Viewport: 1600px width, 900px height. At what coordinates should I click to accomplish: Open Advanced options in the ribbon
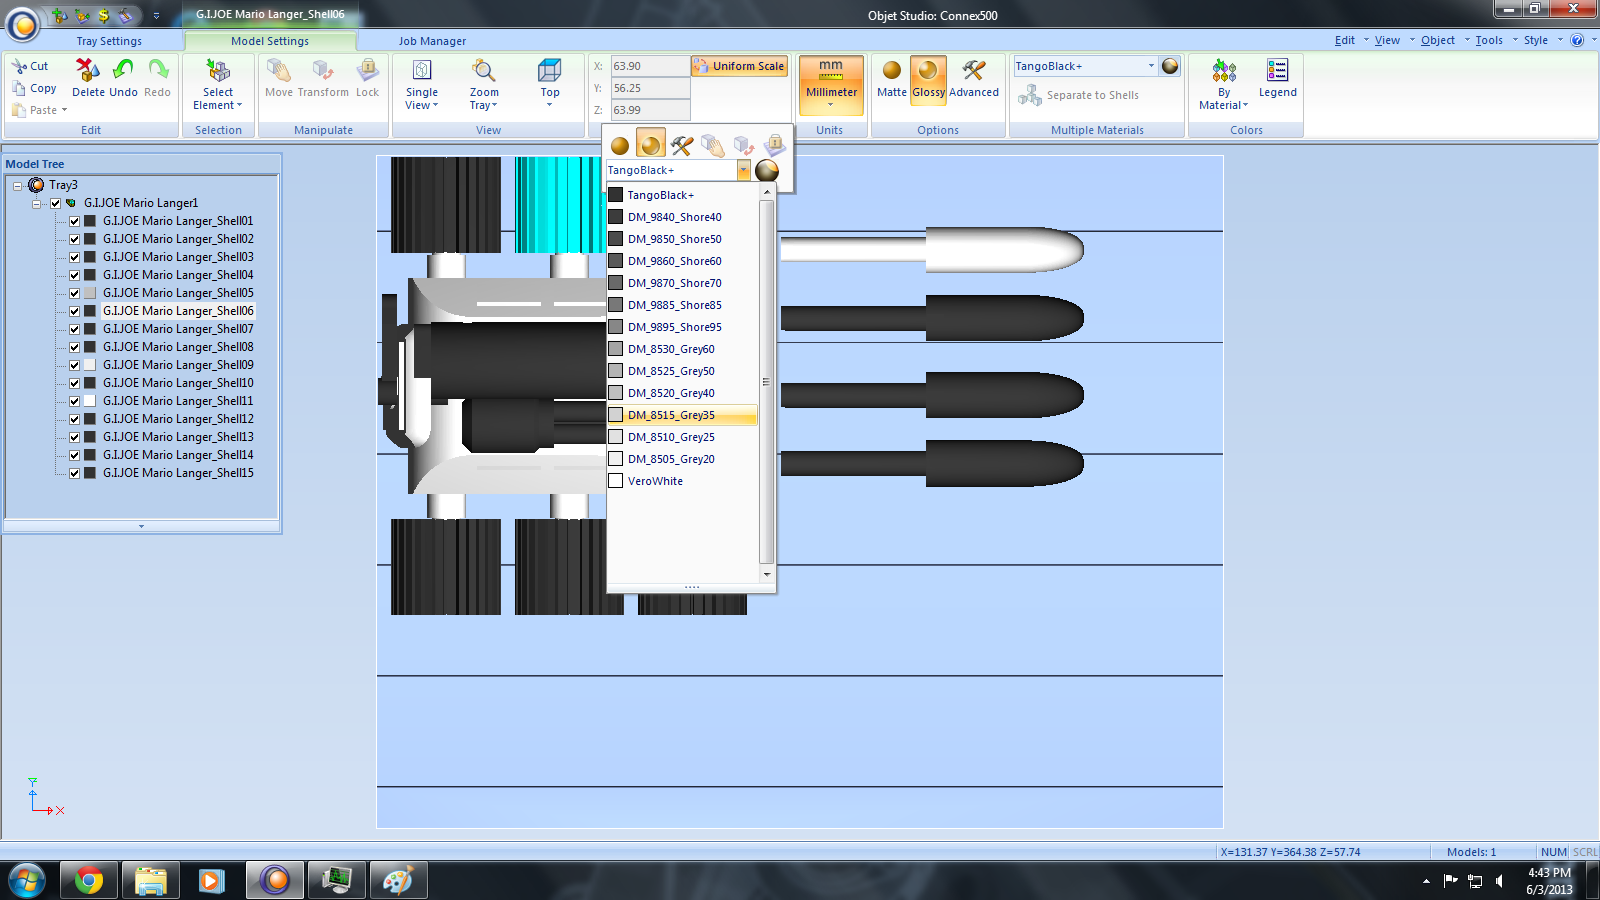[974, 70]
